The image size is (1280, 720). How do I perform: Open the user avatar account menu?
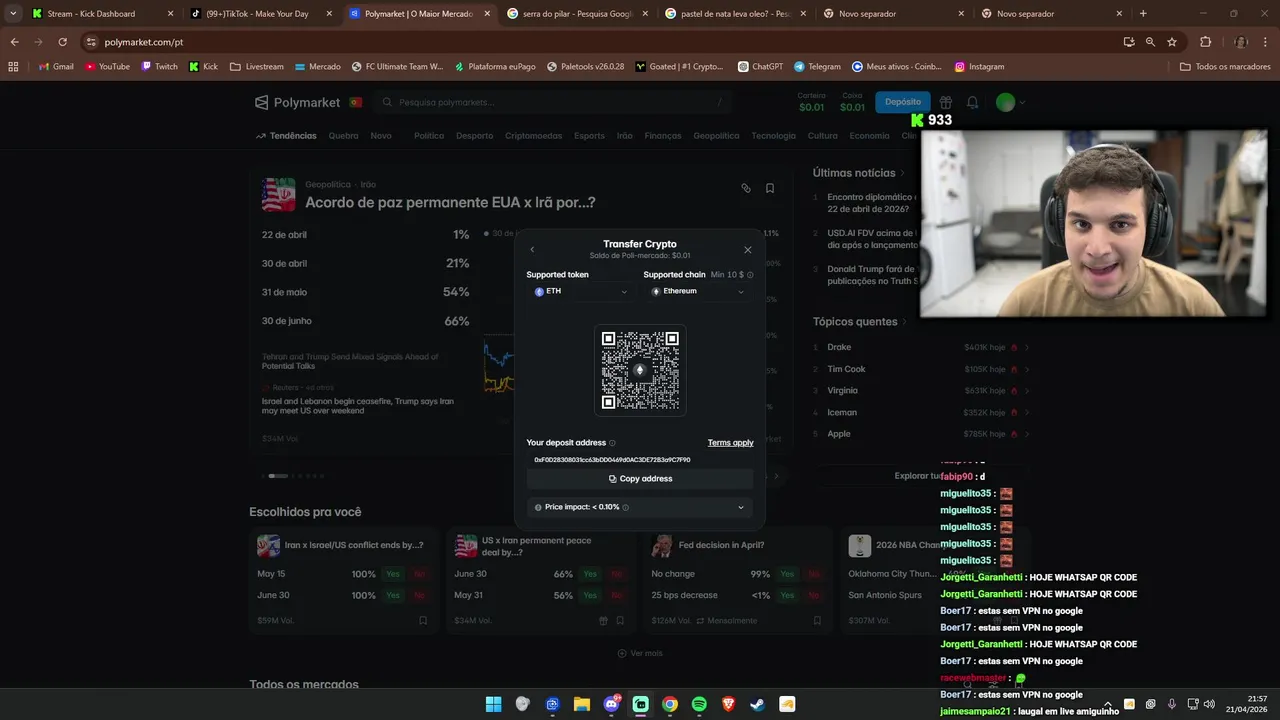(x=1010, y=102)
